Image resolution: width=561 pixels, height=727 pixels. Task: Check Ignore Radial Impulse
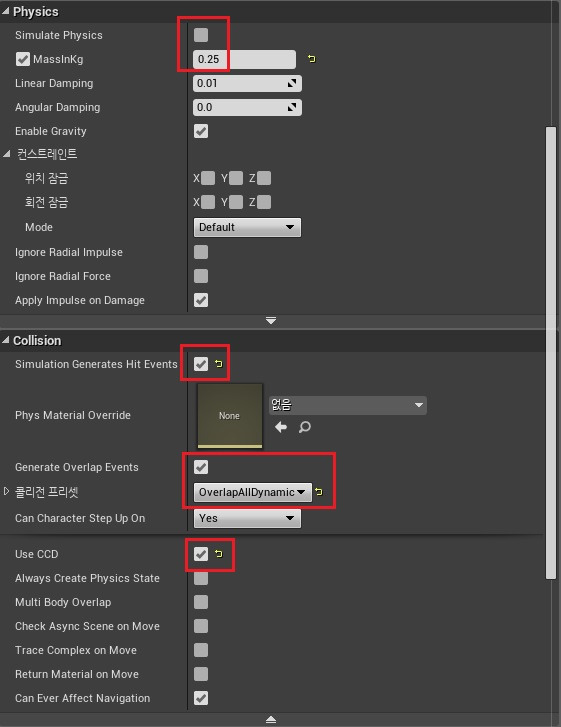201,252
